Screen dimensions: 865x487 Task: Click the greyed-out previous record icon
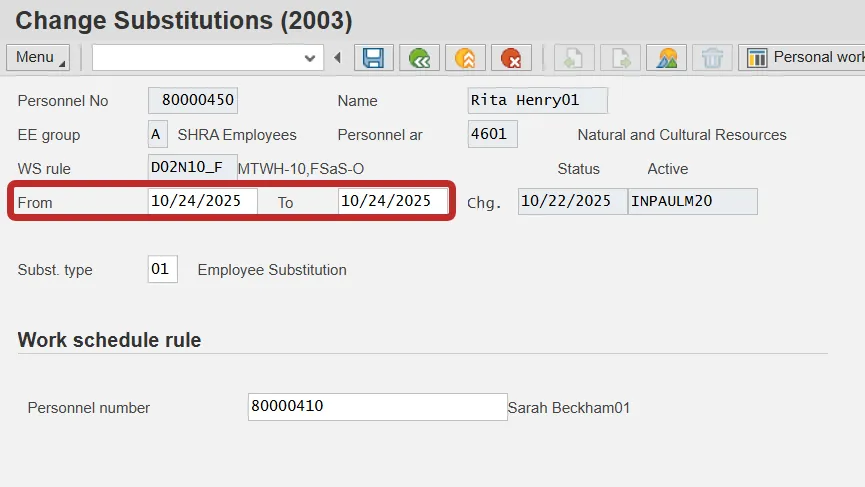[574, 58]
